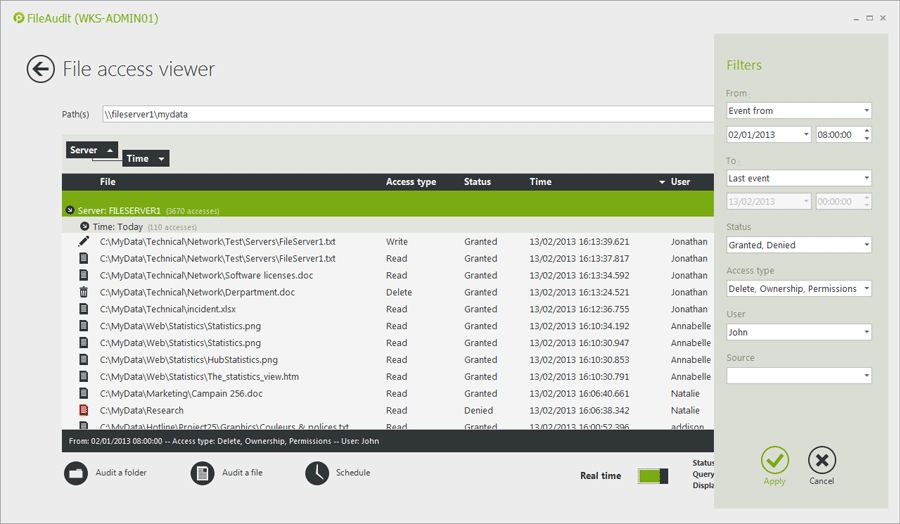900x524 pixels.
Task: Click the Time grouping chip
Action: pos(146,158)
